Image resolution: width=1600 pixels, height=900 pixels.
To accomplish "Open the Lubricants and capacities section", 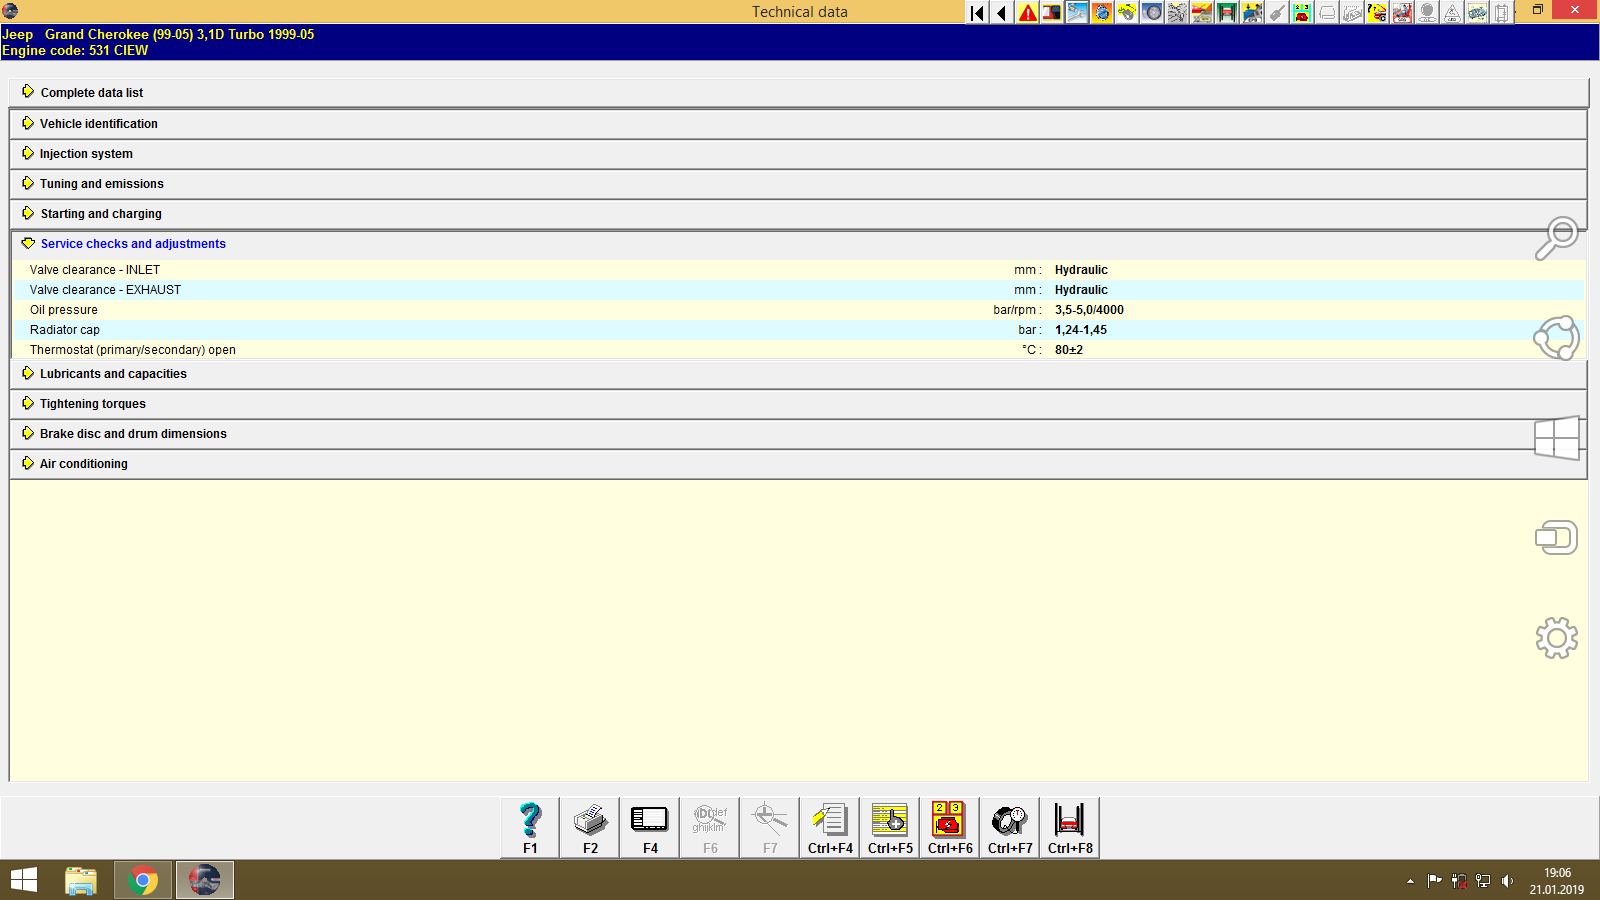I will click(x=113, y=373).
